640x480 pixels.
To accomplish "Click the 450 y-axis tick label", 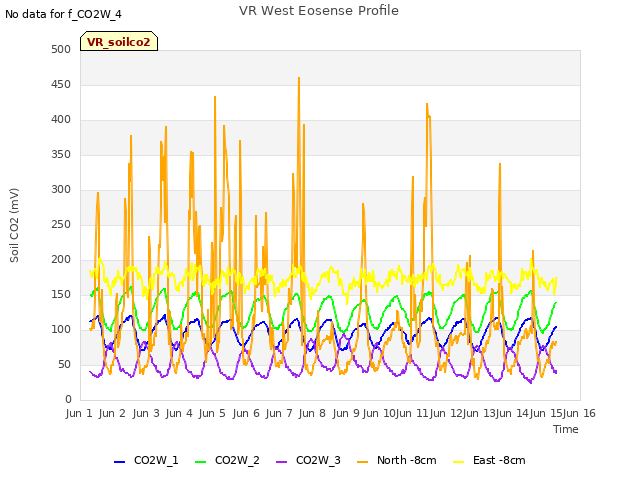I will (61, 84).
